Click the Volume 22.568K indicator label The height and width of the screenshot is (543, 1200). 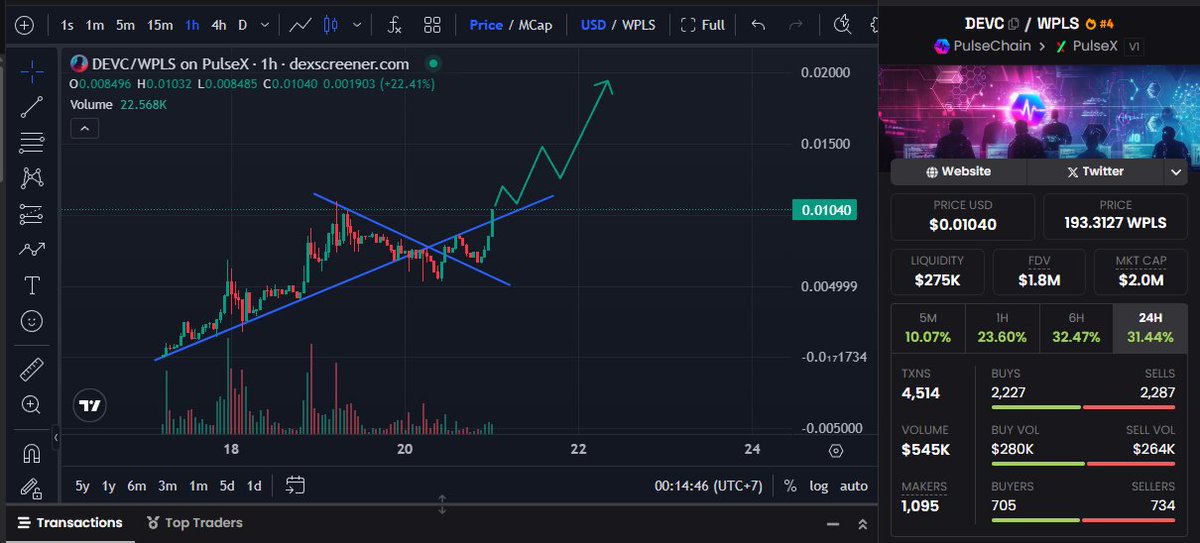(x=118, y=103)
